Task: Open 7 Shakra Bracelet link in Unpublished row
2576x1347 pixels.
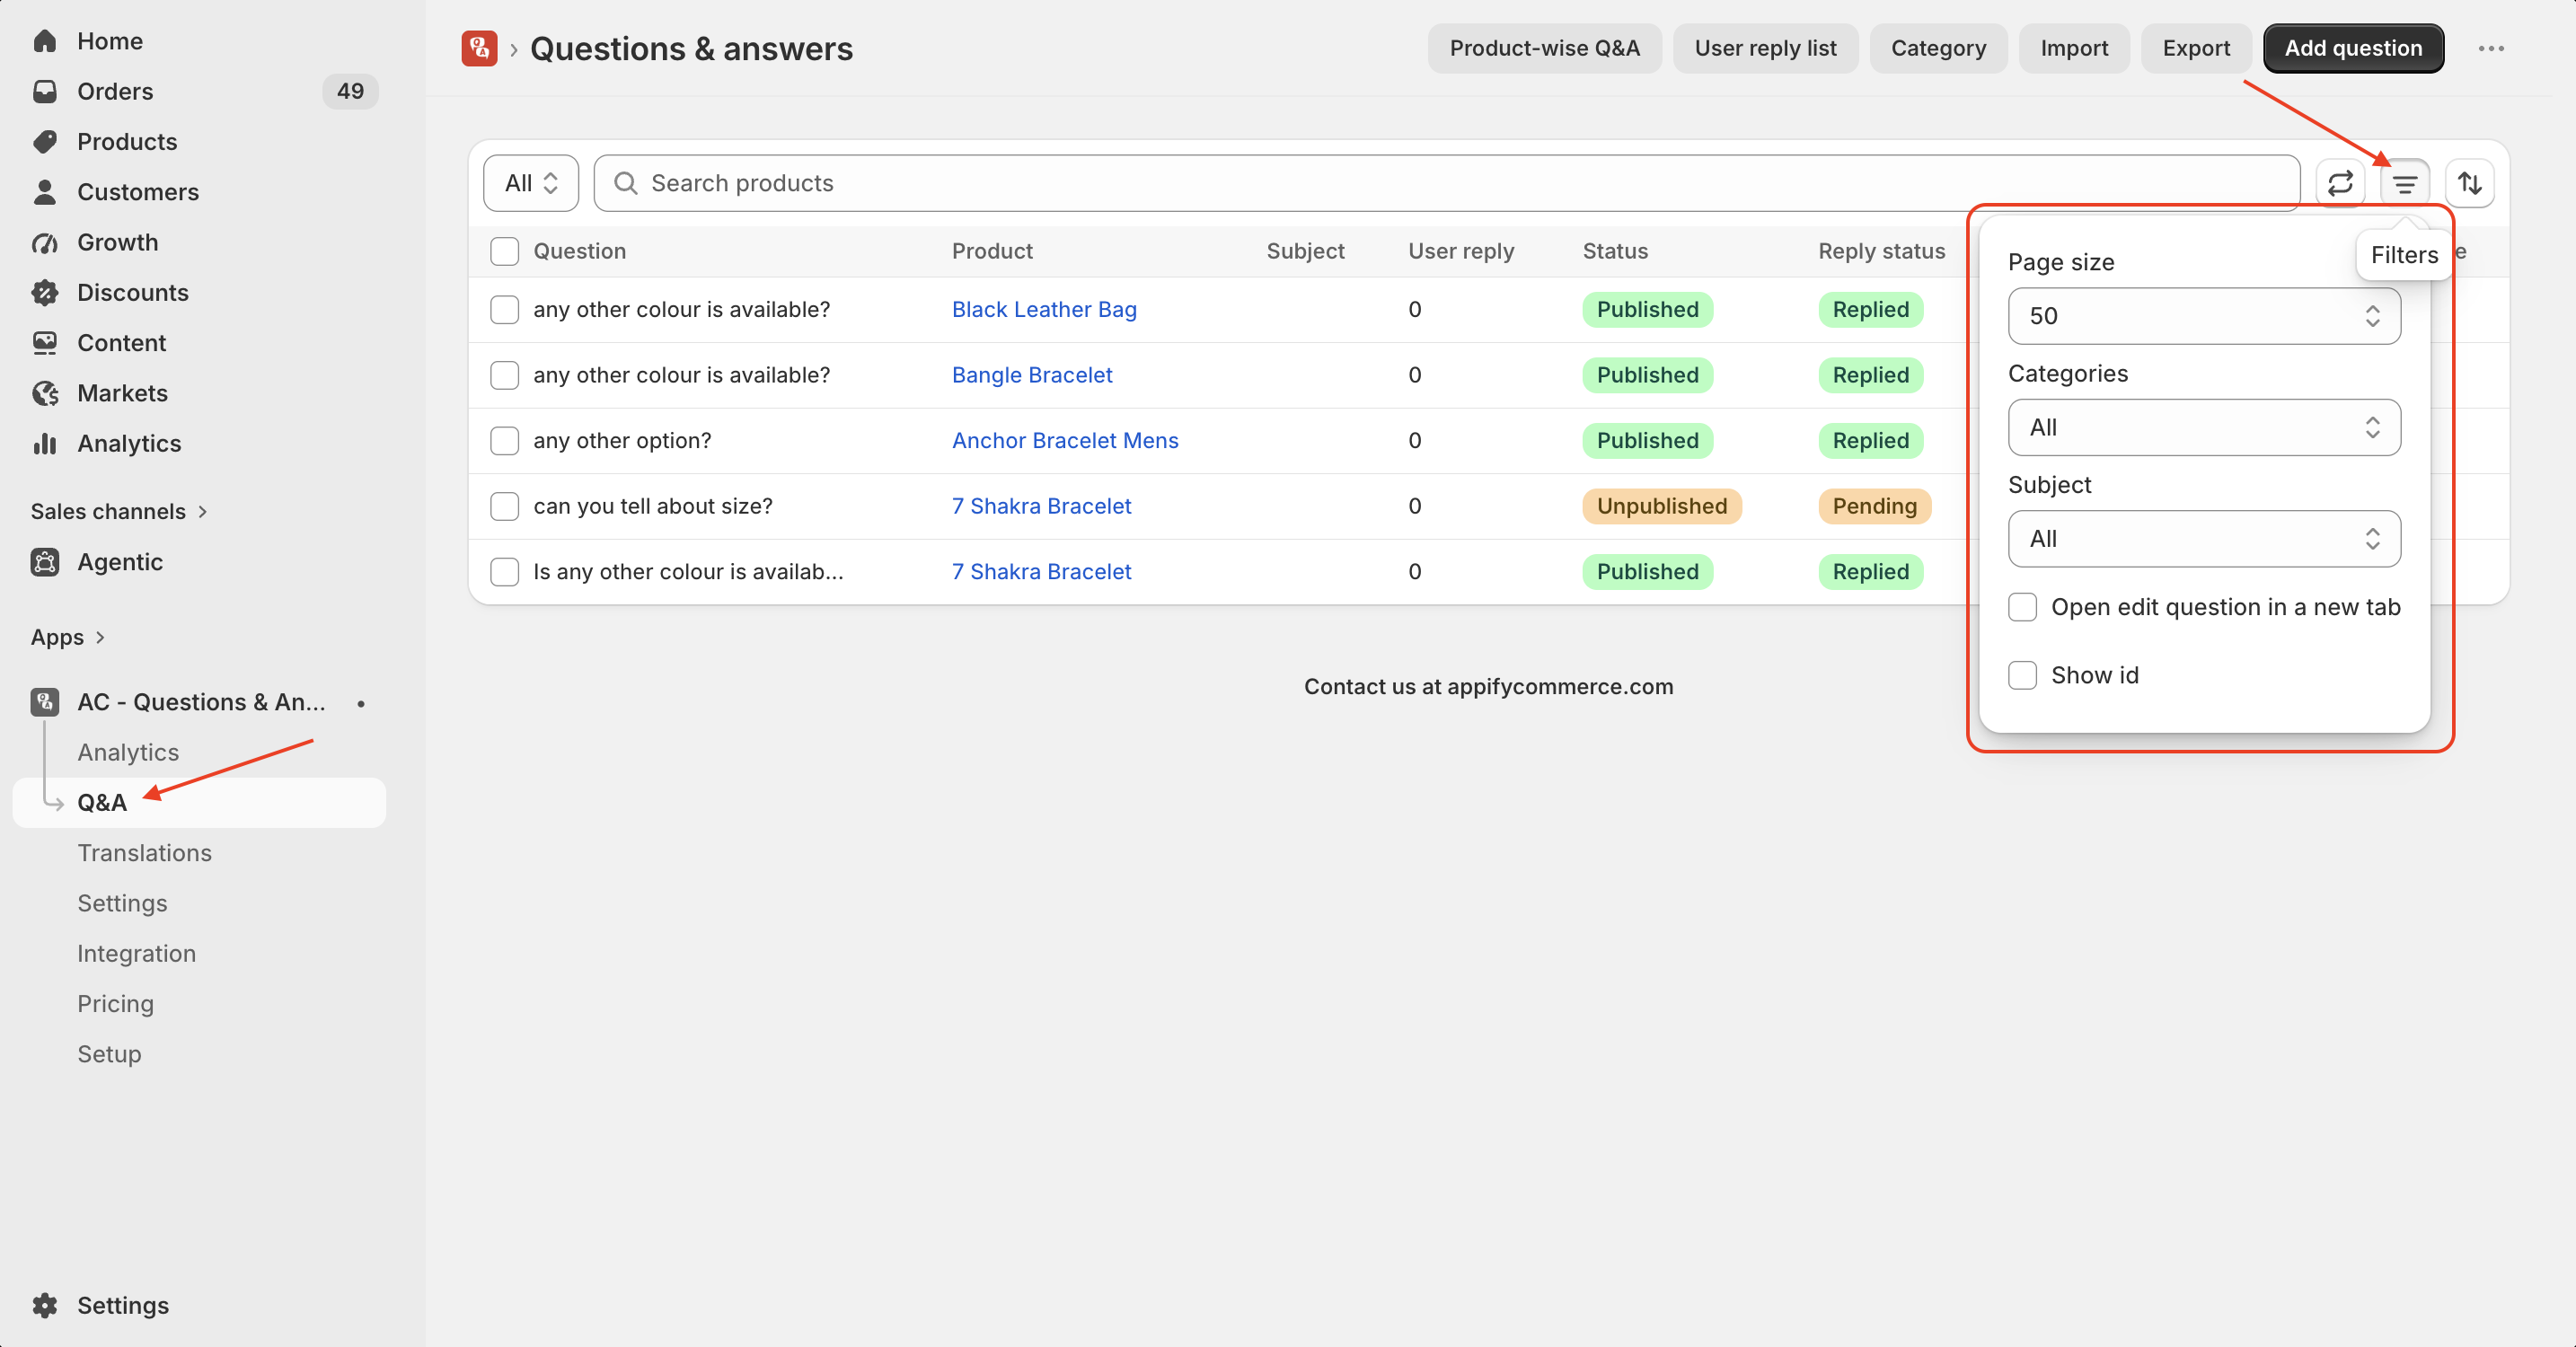Action: (1041, 506)
